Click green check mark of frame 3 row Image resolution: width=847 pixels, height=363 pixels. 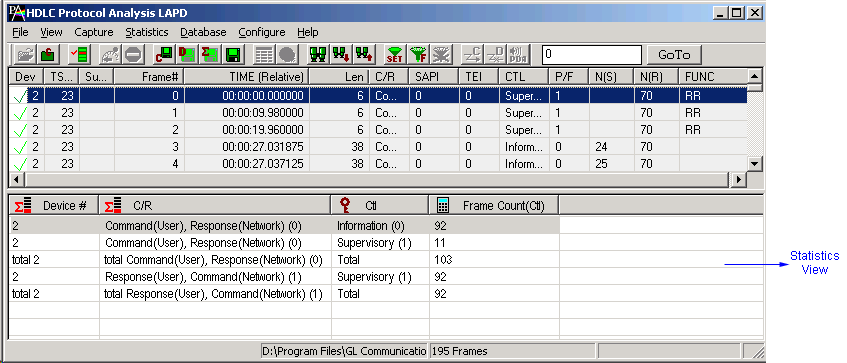coord(20,147)
